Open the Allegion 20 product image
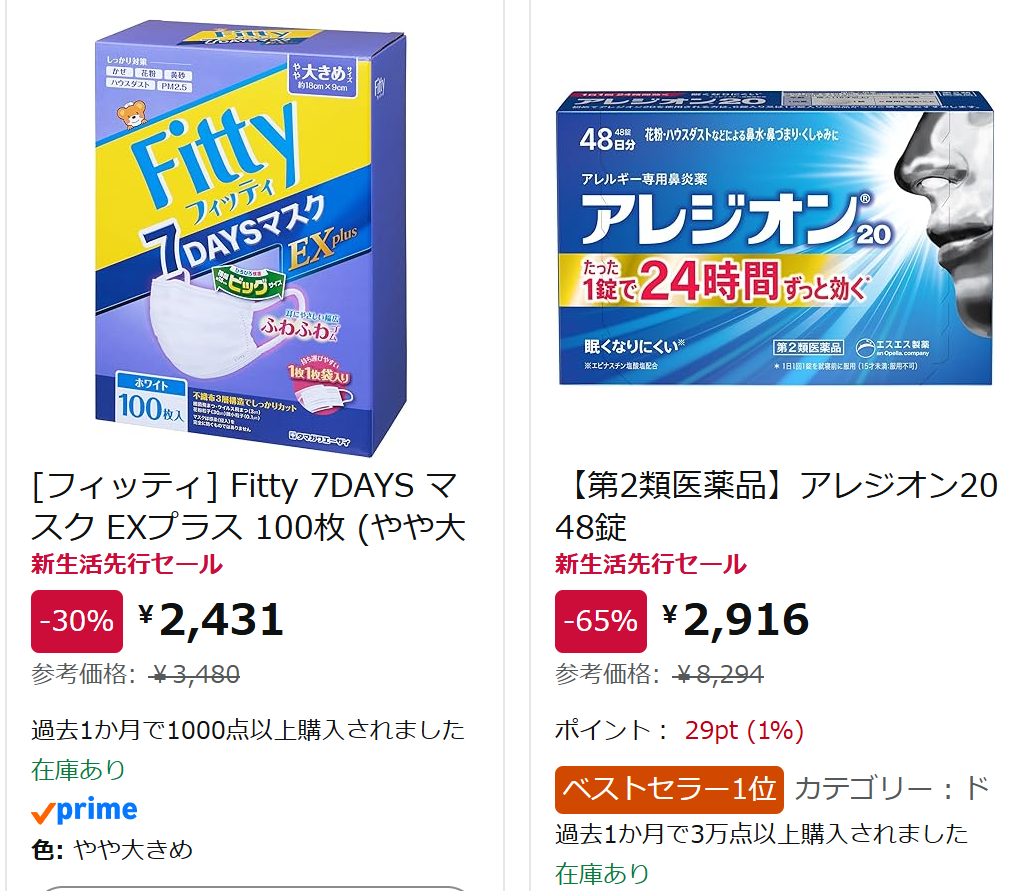This screenshot has width=1018, height=891. click(775, 238)
